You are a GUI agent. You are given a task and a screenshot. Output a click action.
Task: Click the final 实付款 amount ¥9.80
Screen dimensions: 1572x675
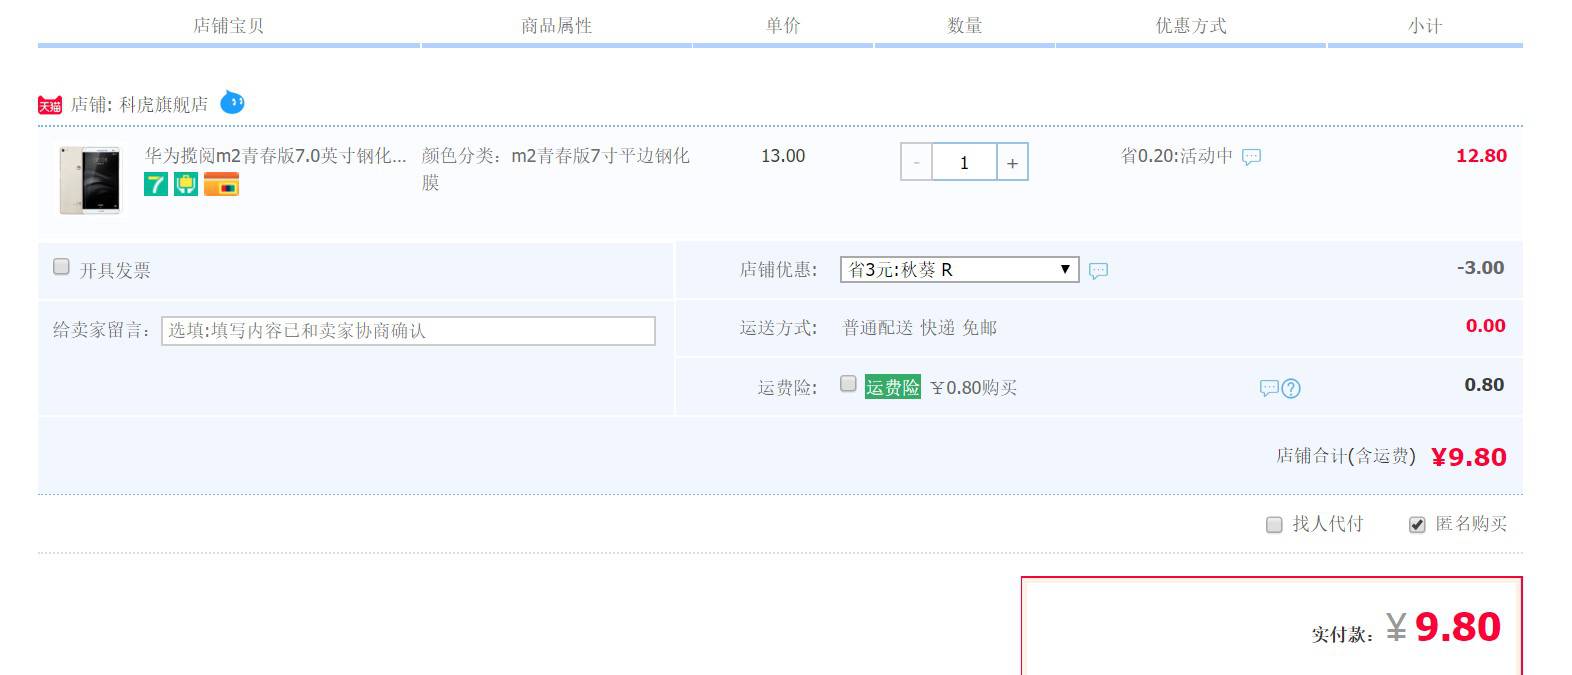tap(1444, 627)
